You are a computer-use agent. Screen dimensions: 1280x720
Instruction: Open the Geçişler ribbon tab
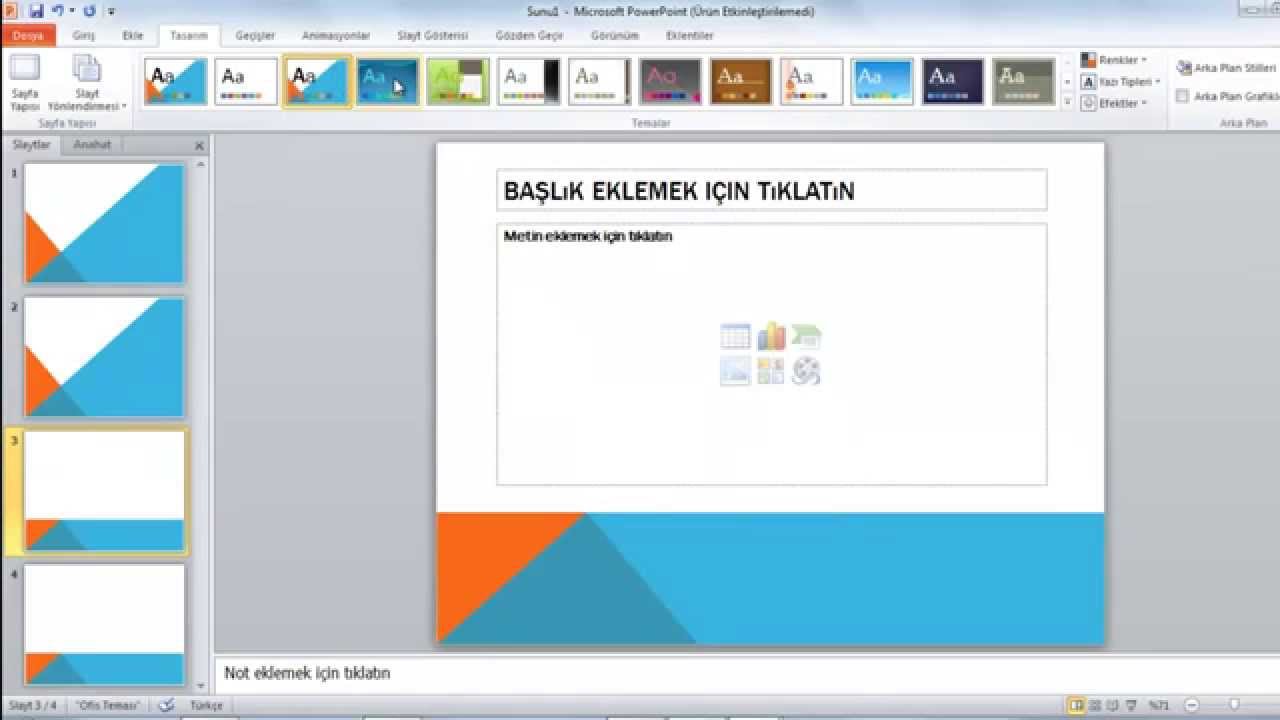[x=255, y=35]
